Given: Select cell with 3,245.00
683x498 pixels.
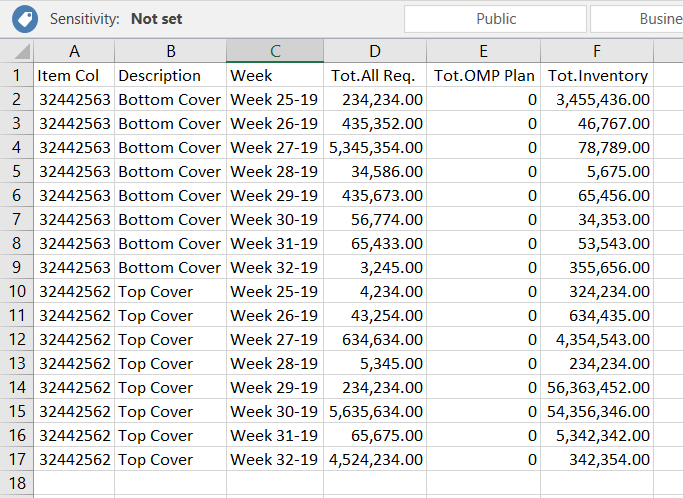Looking at the screenshot, I should [x=375, y=267].
